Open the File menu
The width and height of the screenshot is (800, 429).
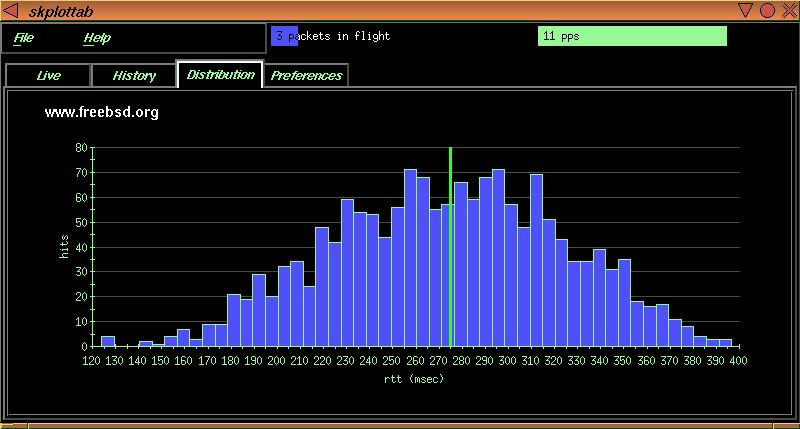click(24, 38)
